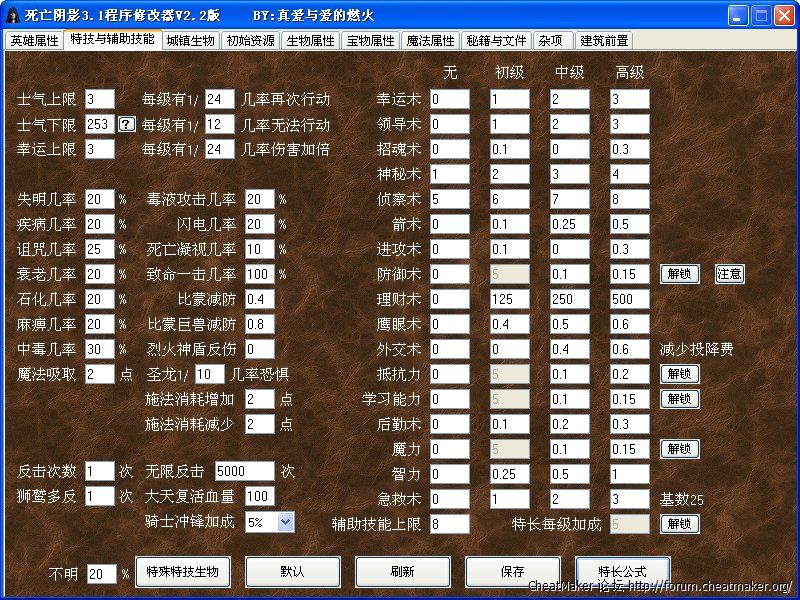Go to the 初始资源 tab
The width and height of the screenshot is (800, 600).
point(250,41)
